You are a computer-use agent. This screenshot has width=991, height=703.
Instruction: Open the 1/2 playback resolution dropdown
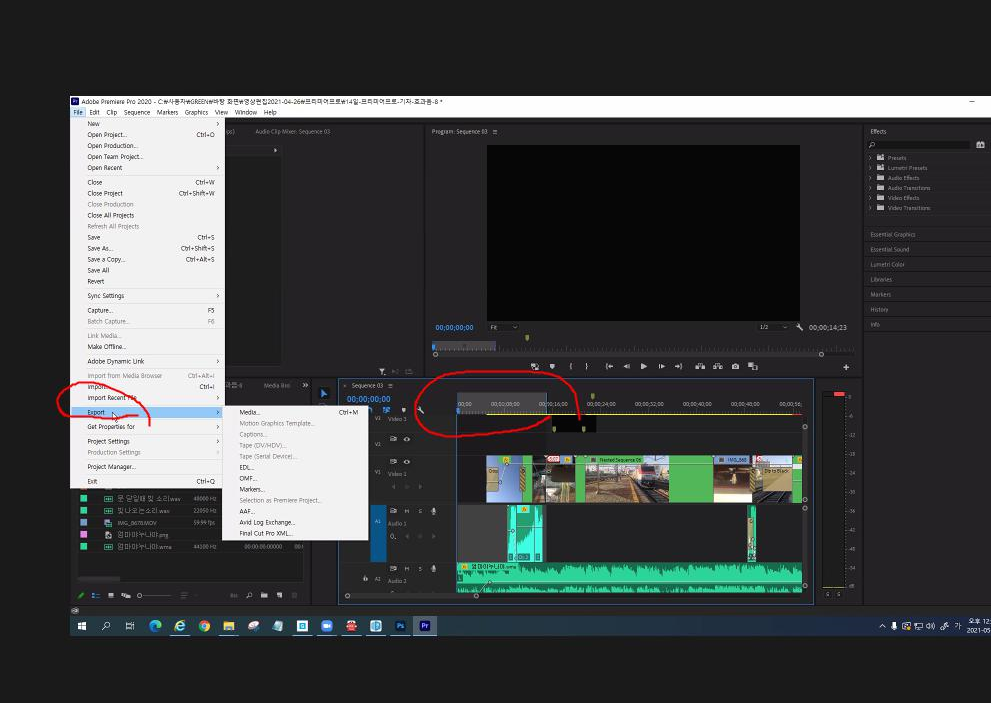coord(773,327)
